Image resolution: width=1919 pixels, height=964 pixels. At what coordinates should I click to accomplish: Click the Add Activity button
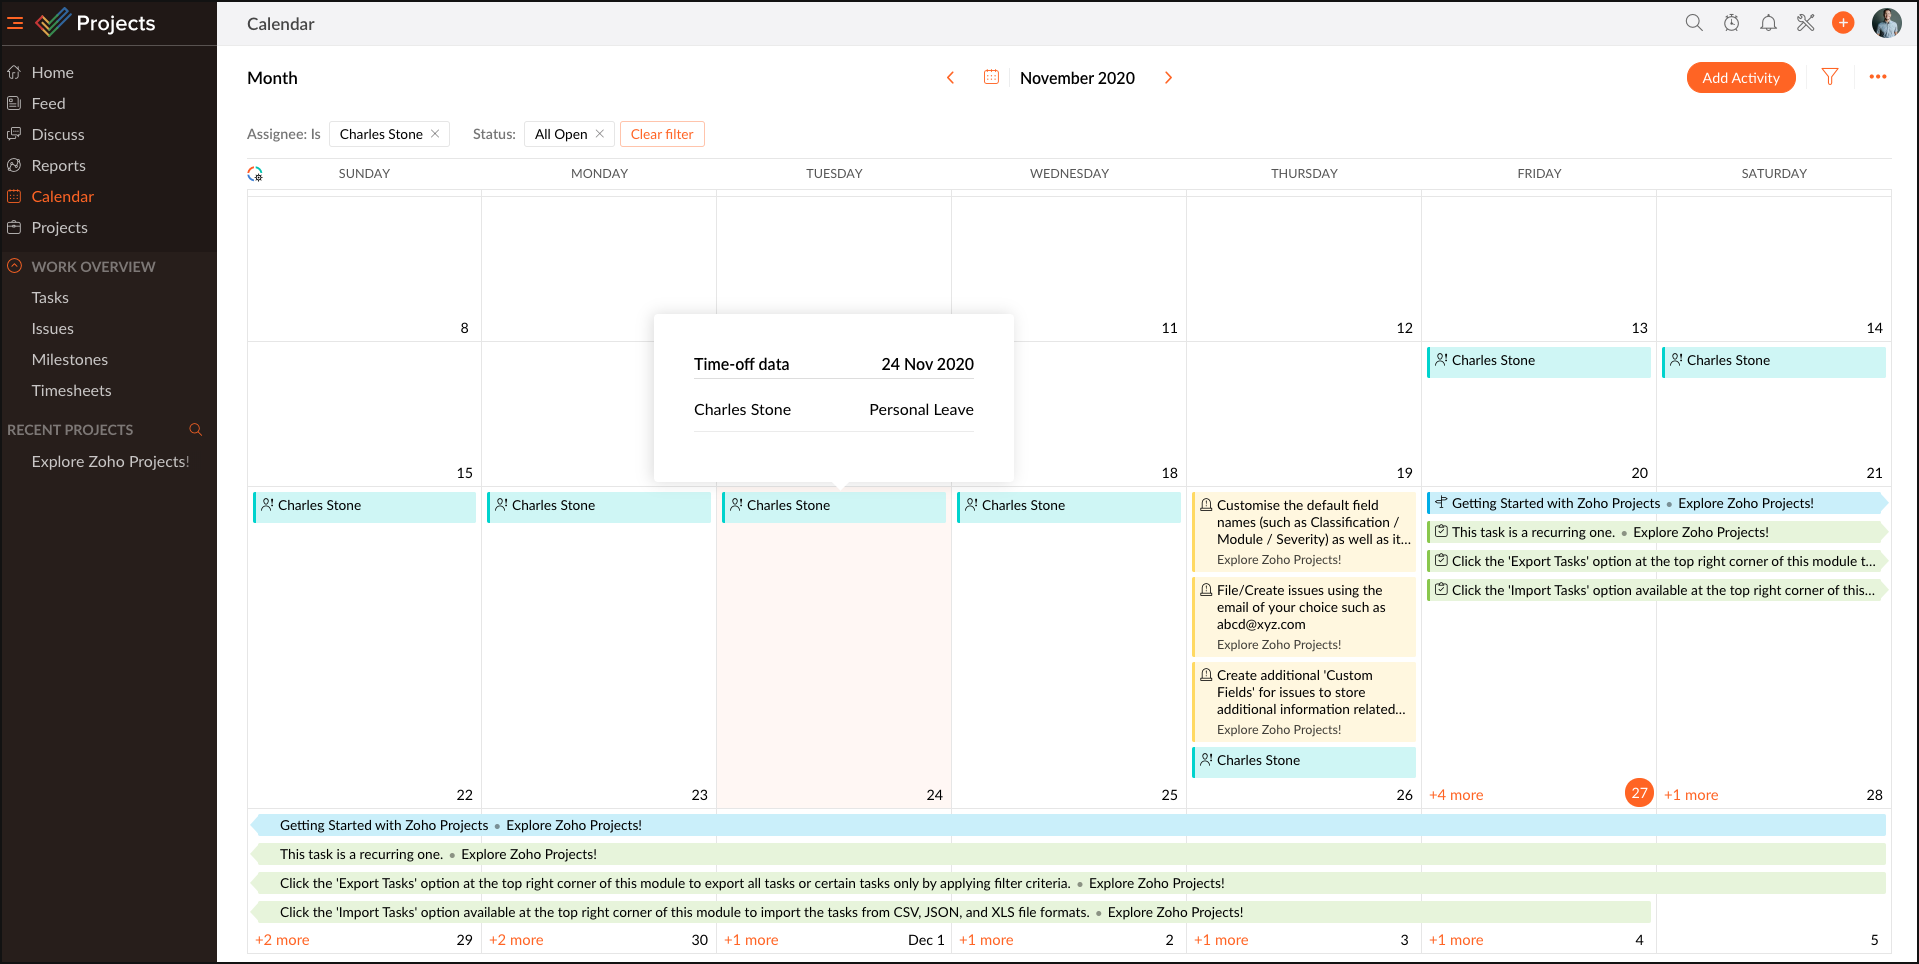coord(1741,77)
